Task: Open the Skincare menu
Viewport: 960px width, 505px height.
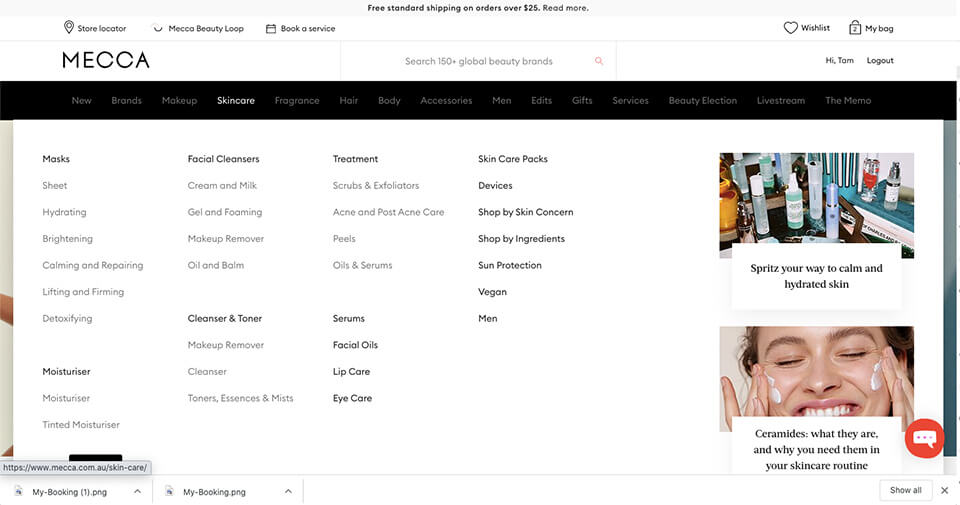Action: point(236,100)
